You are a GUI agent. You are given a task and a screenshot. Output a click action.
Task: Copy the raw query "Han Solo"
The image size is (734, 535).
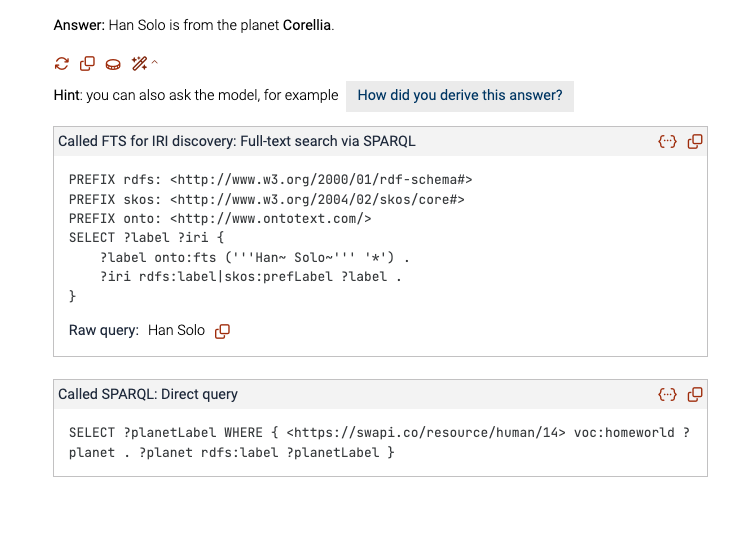222,331
